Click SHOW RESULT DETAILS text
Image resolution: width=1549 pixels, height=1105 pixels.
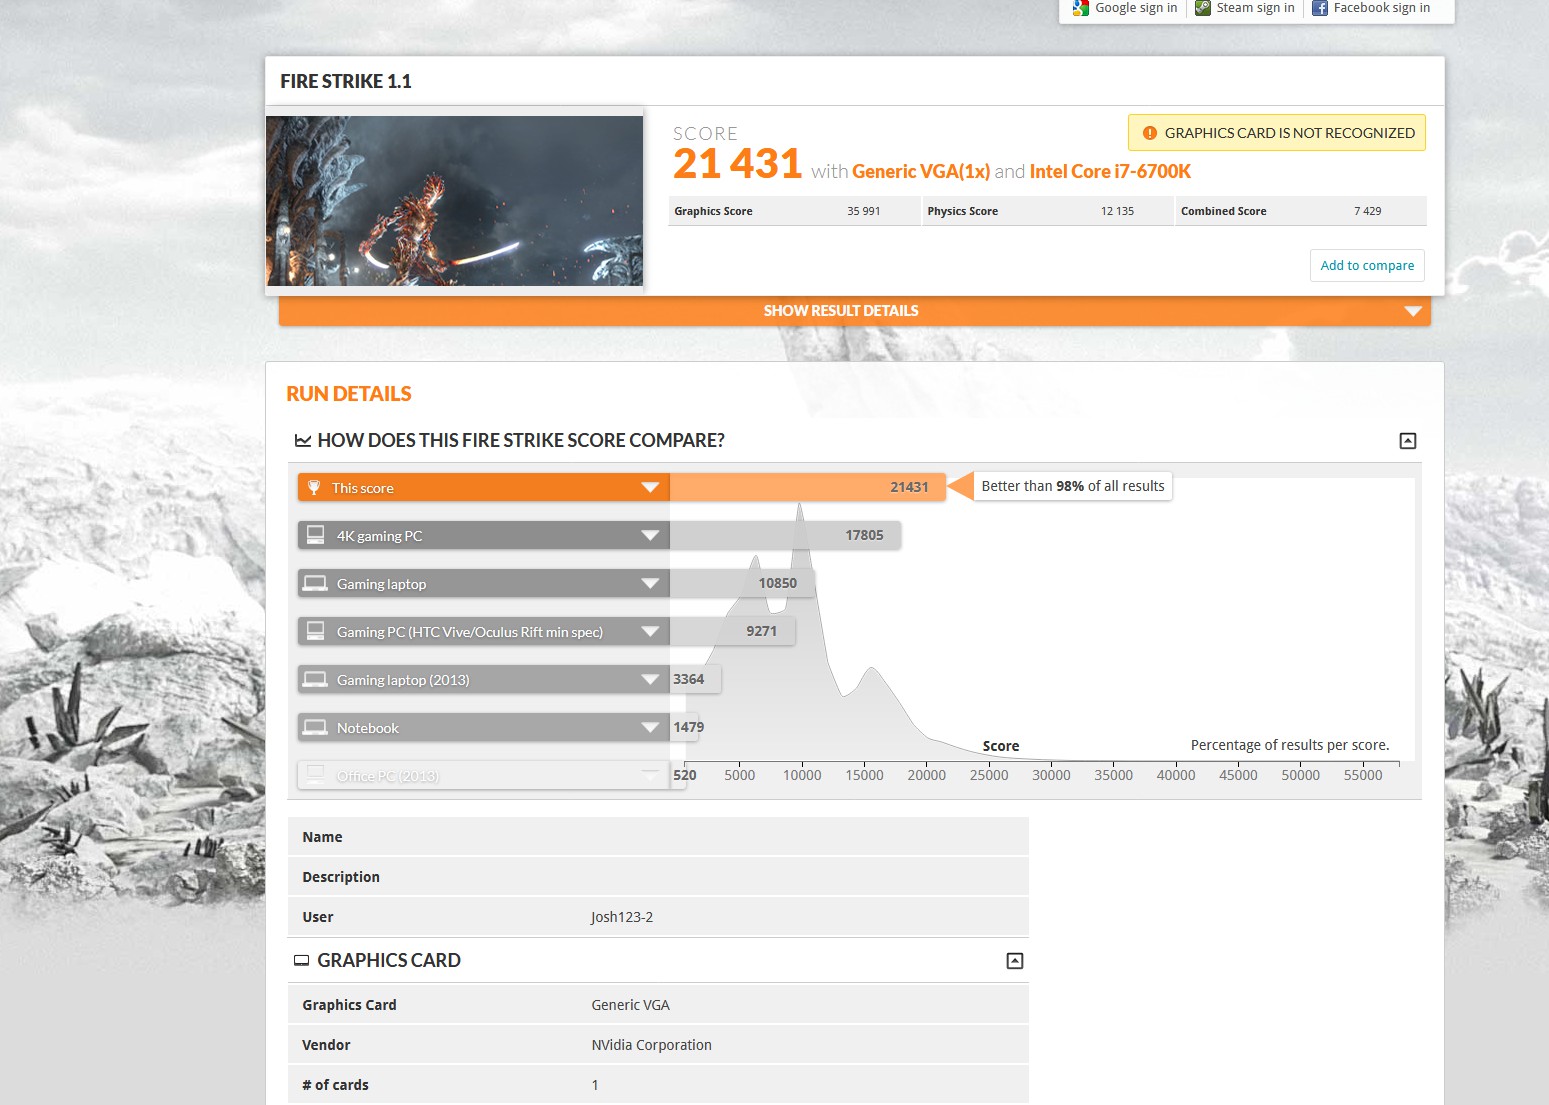[841, 311]
